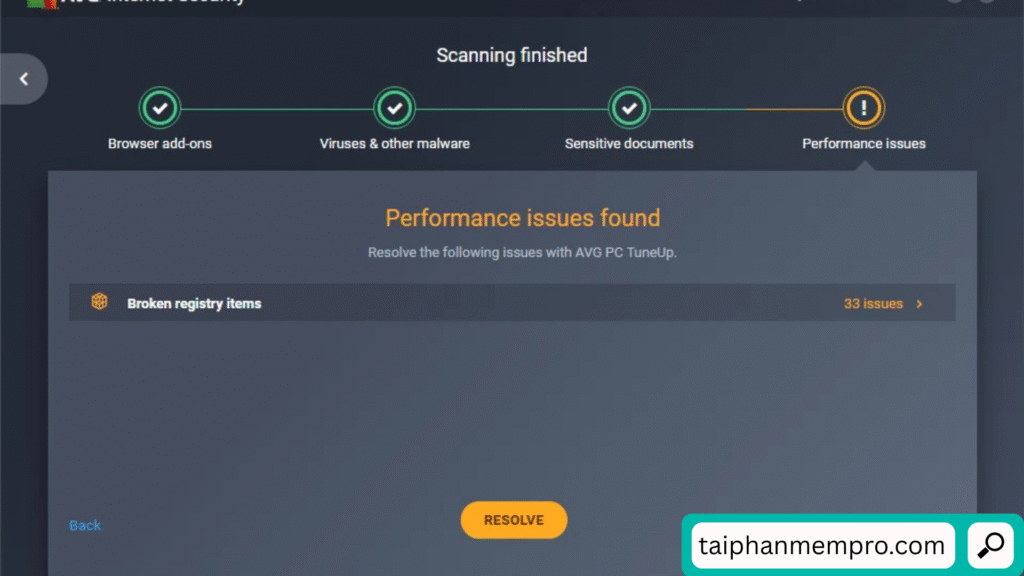Viewport: 1024px width, 576px height.
Task: Open the Broken registry items row
Action: (x=512, y=302)
